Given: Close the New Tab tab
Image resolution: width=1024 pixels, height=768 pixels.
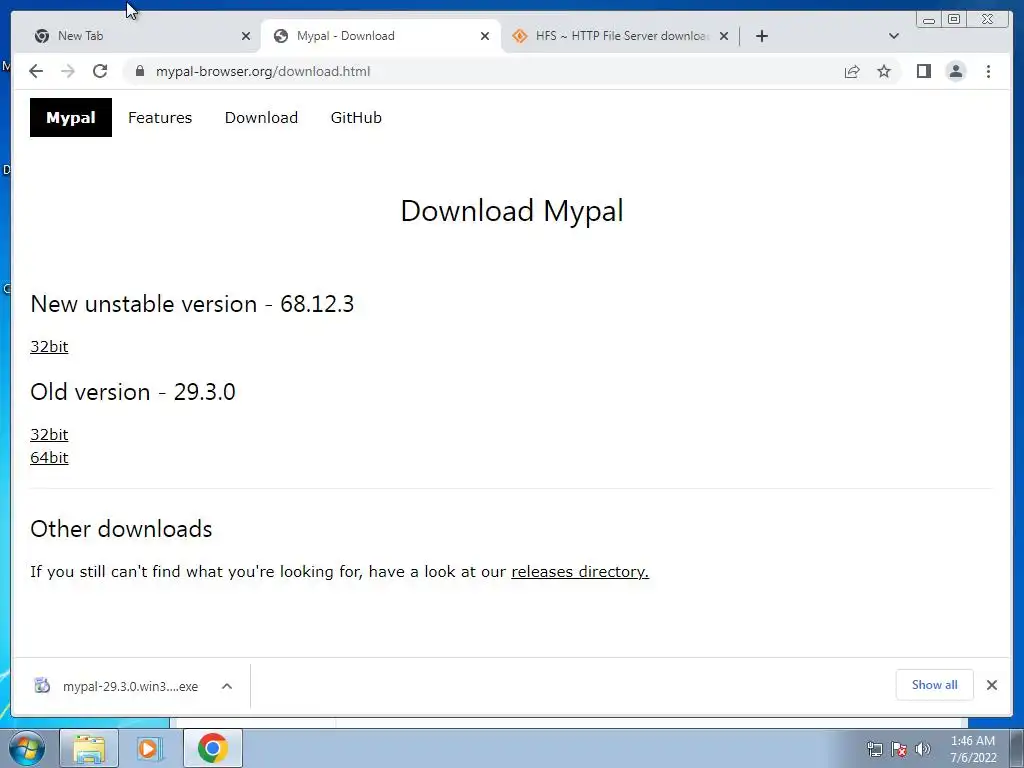Looking at the screenshot, I should pyautogui.click(x=246, y=36).
